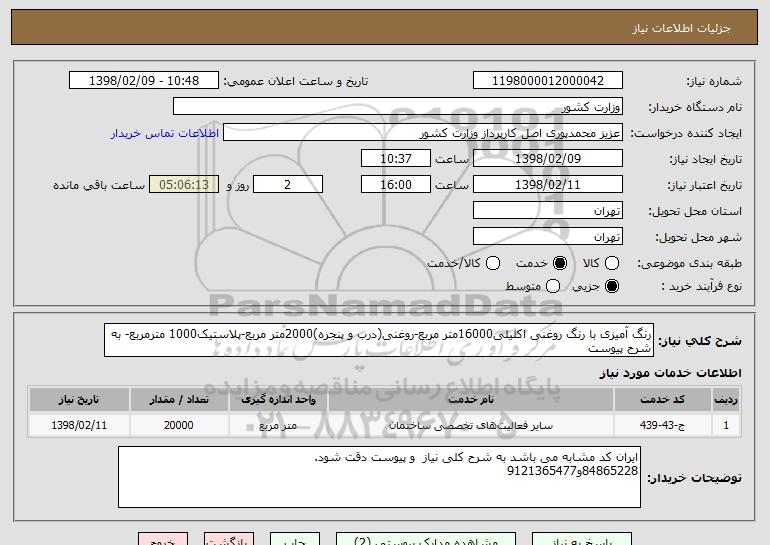Click the واحد اندازه گیری column header

click(278, 400)
